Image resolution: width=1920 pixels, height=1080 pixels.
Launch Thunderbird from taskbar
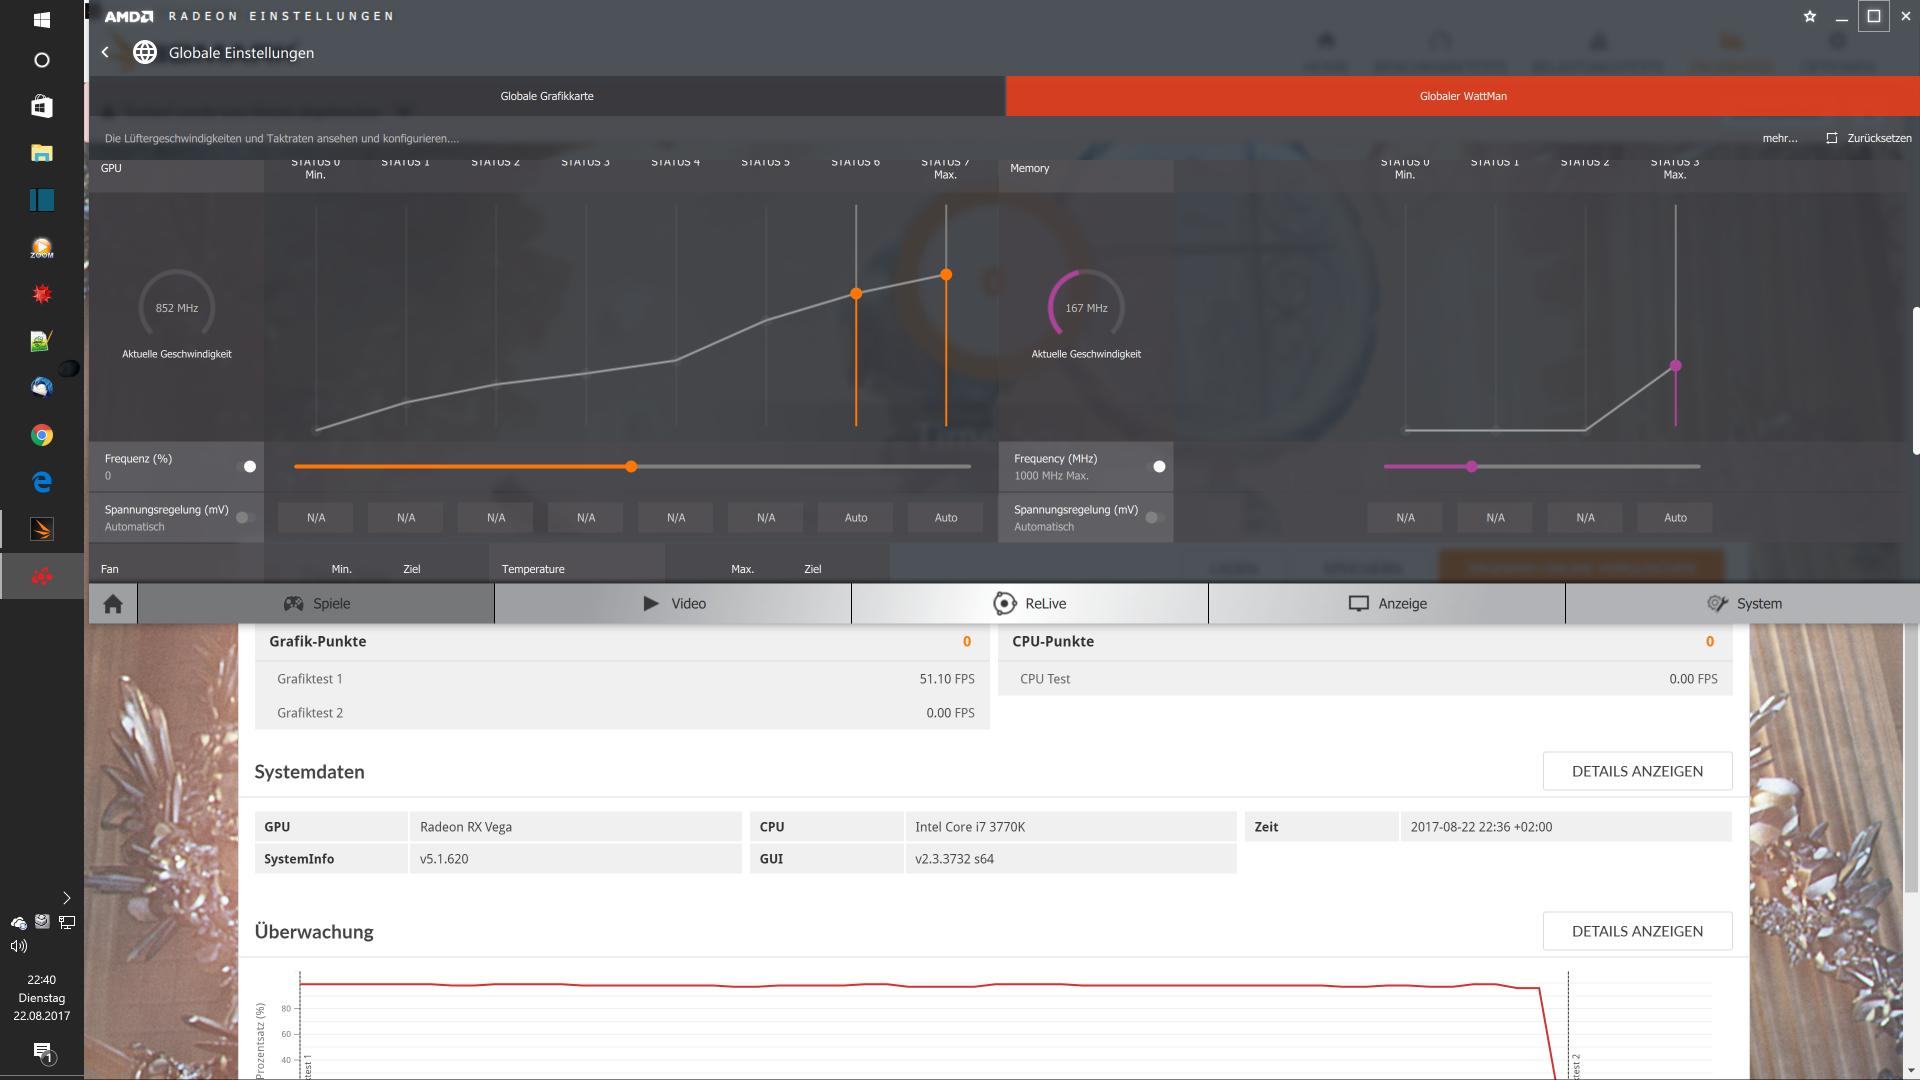(41, 387)
